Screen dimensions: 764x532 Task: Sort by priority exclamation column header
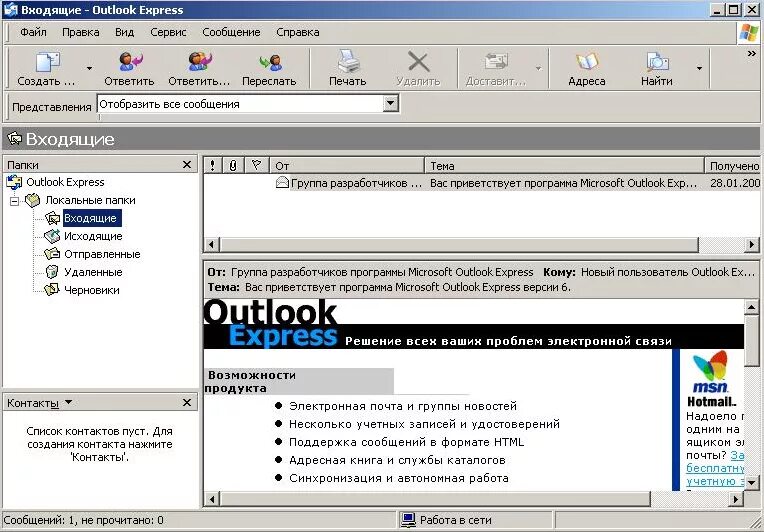212,166
